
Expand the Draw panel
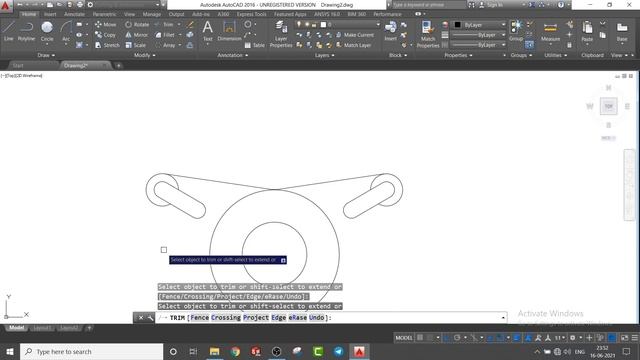click(46, 55)
